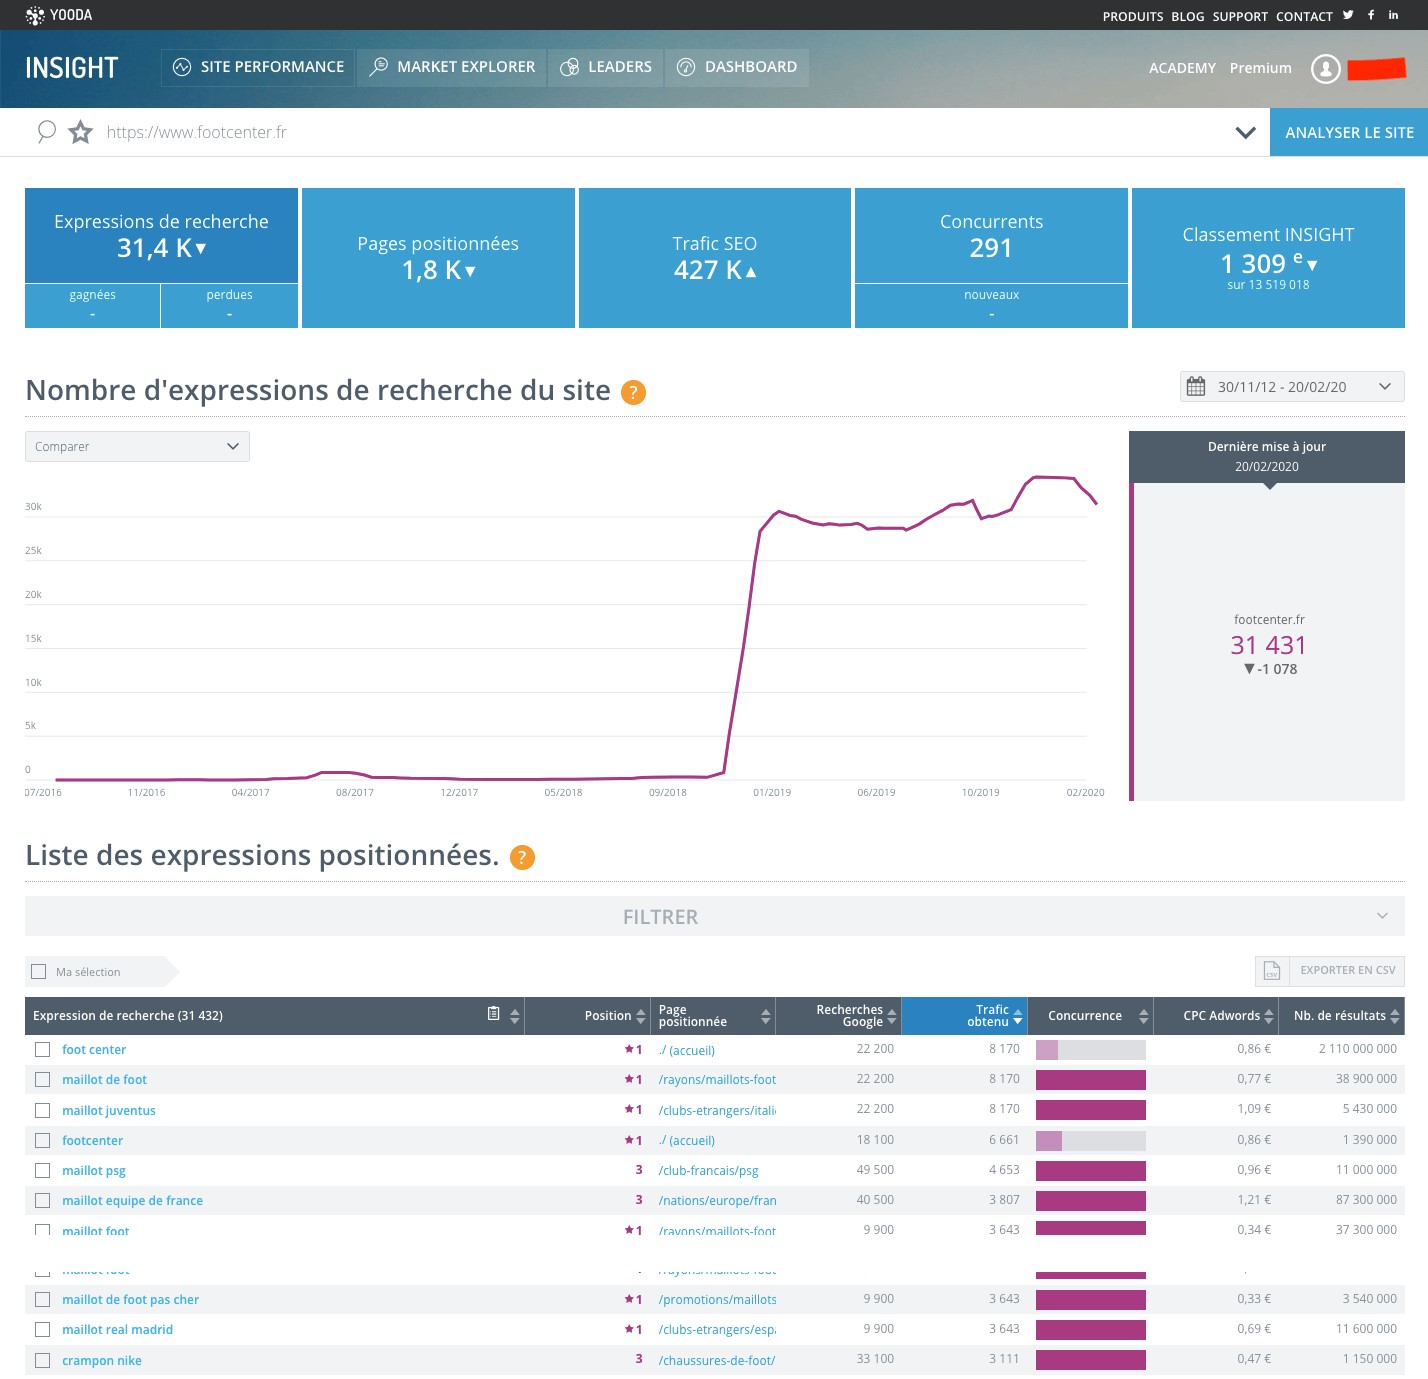
Task: Click the user account avatar icon
Action: tap(1326, 68)
